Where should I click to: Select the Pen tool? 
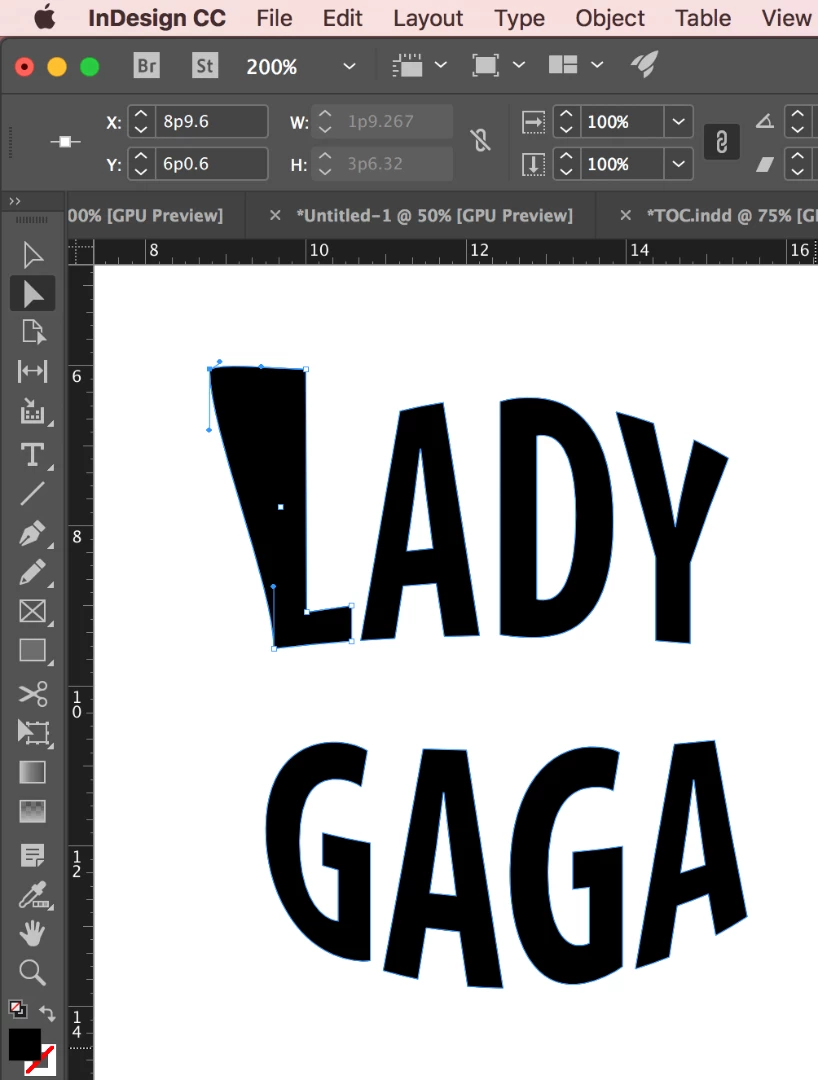[32, 533]
